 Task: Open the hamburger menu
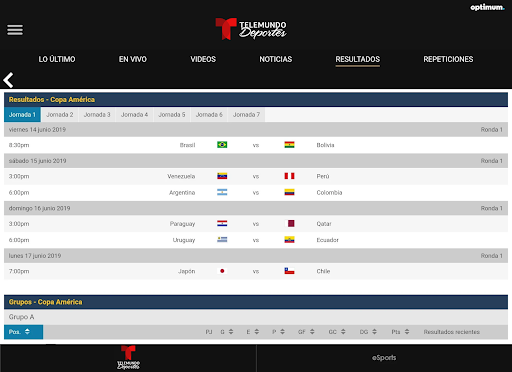tap(15, 30)
